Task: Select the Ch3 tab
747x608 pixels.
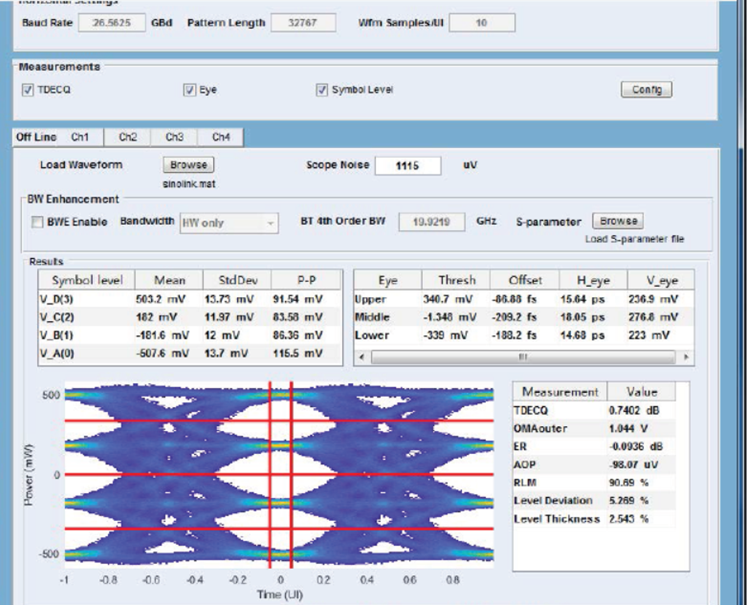Action: click(174, 136)
